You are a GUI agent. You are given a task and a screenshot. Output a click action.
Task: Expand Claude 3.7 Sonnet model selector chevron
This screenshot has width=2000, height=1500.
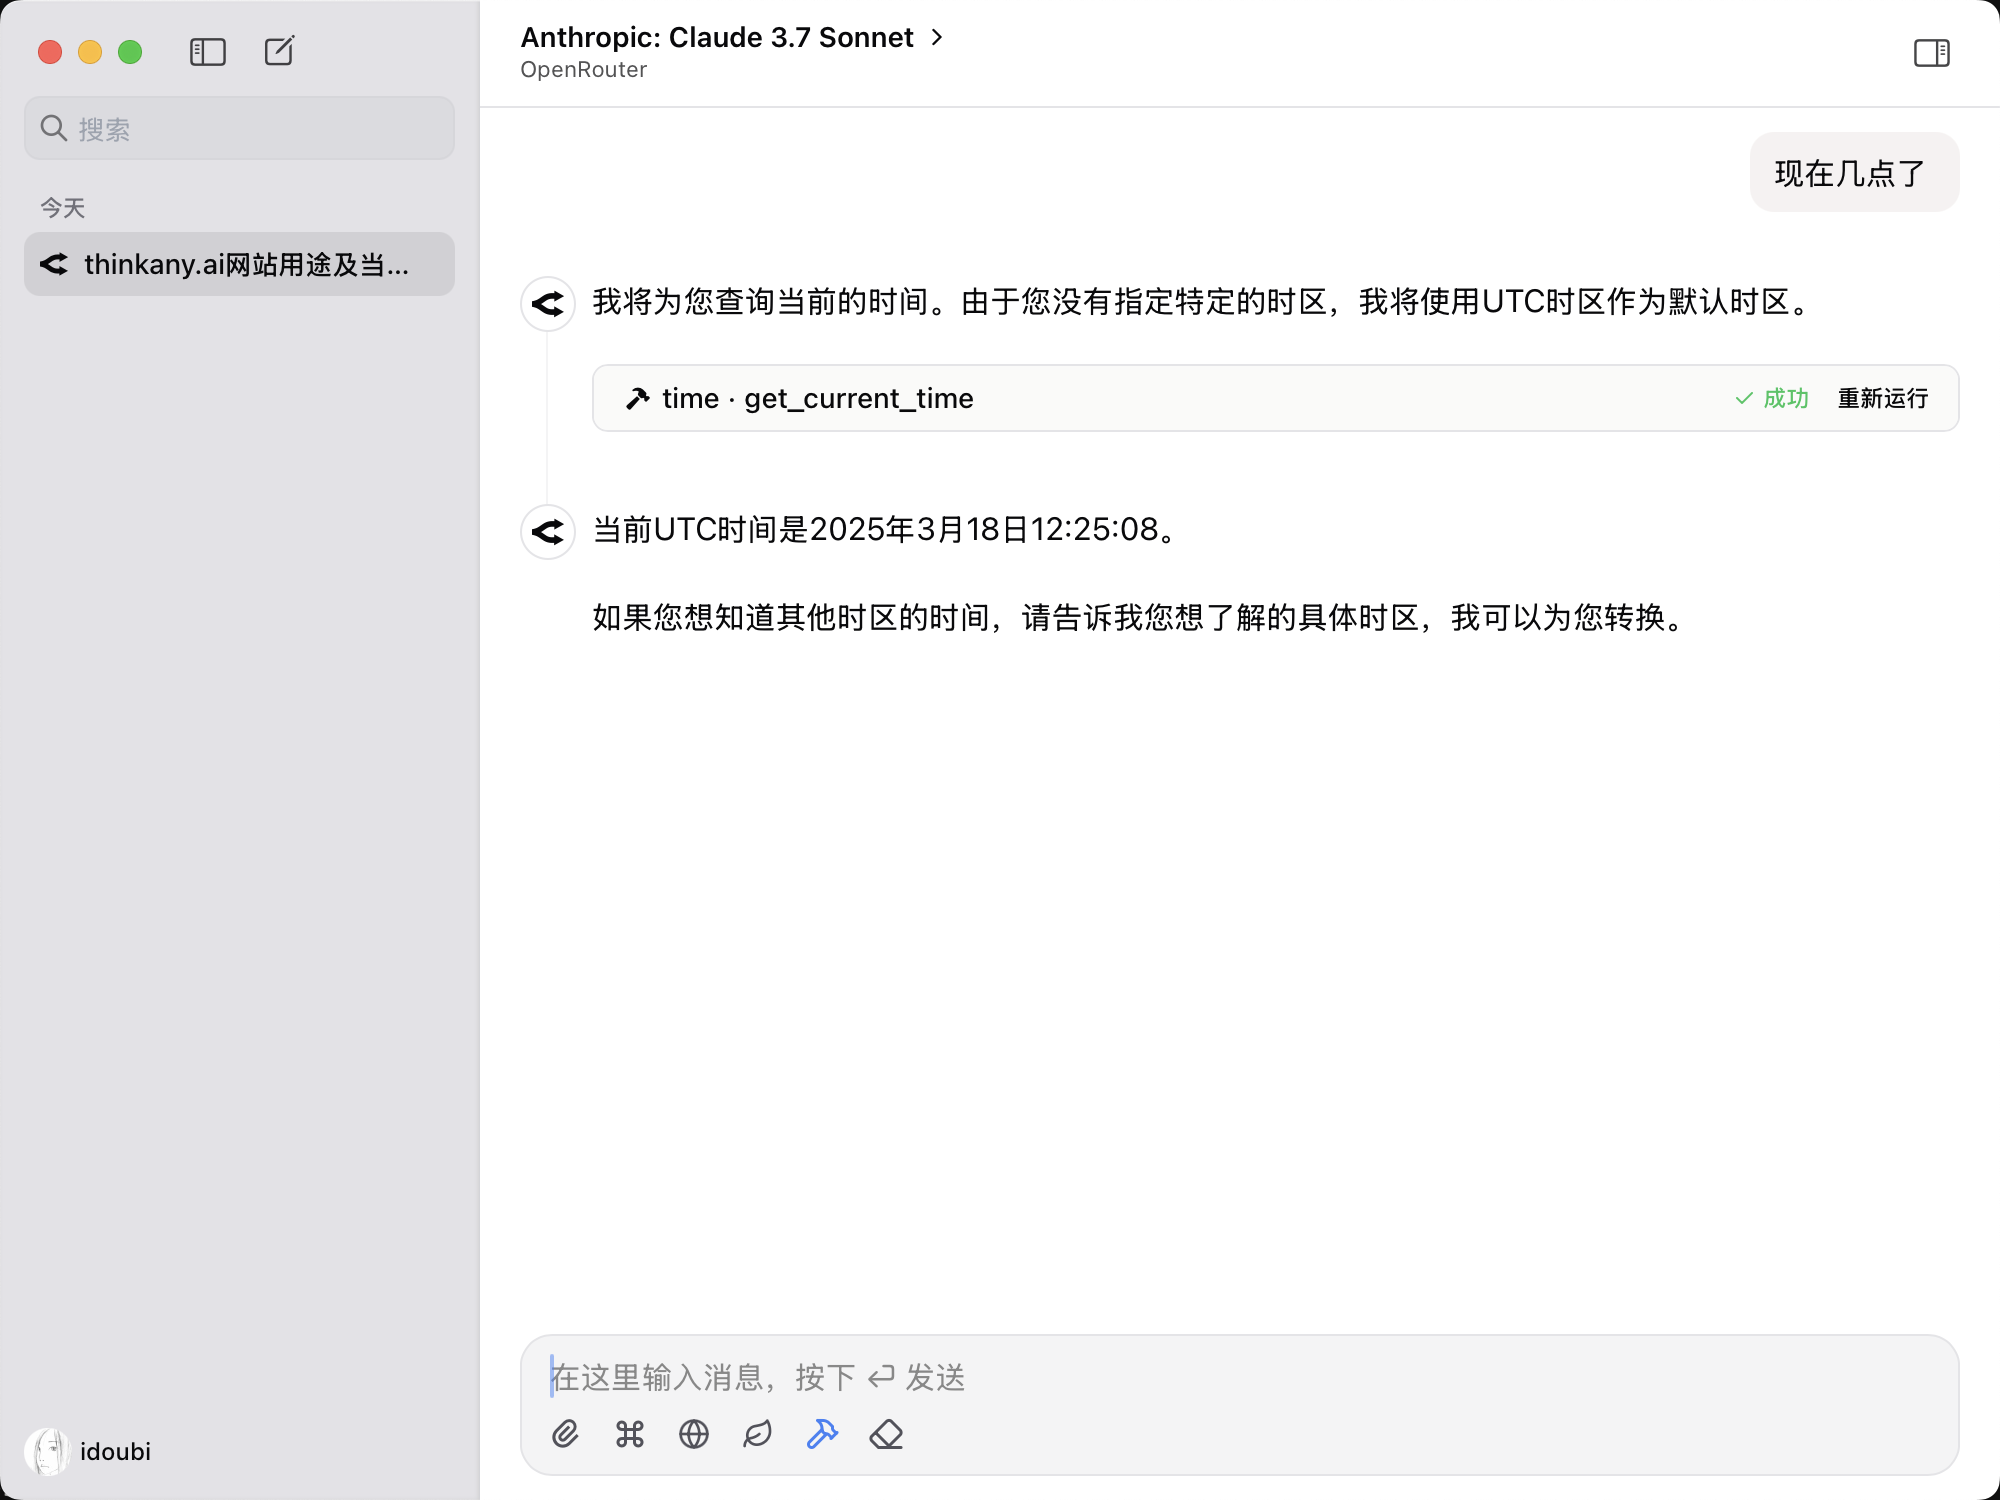[x=937, y=37]
